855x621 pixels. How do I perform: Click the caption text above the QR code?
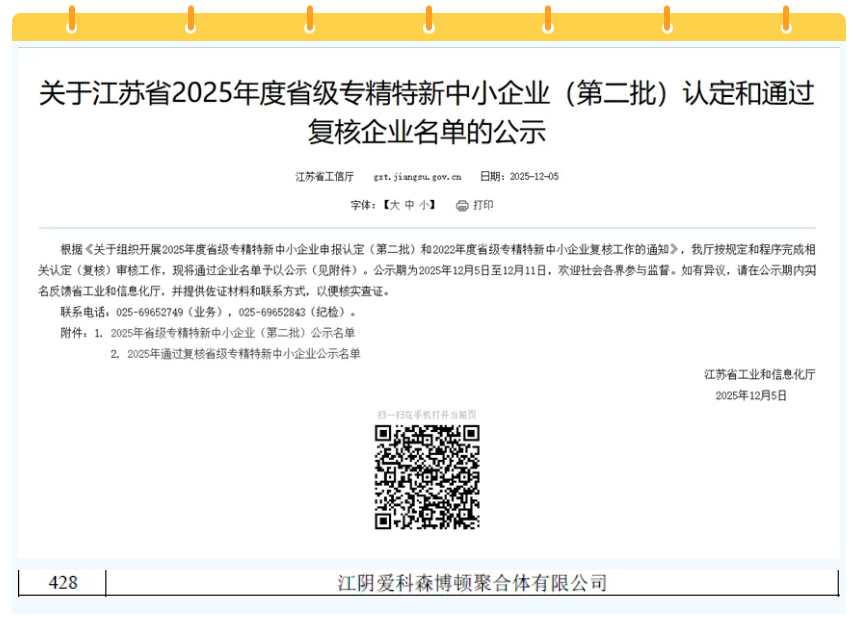pos(427,414)
